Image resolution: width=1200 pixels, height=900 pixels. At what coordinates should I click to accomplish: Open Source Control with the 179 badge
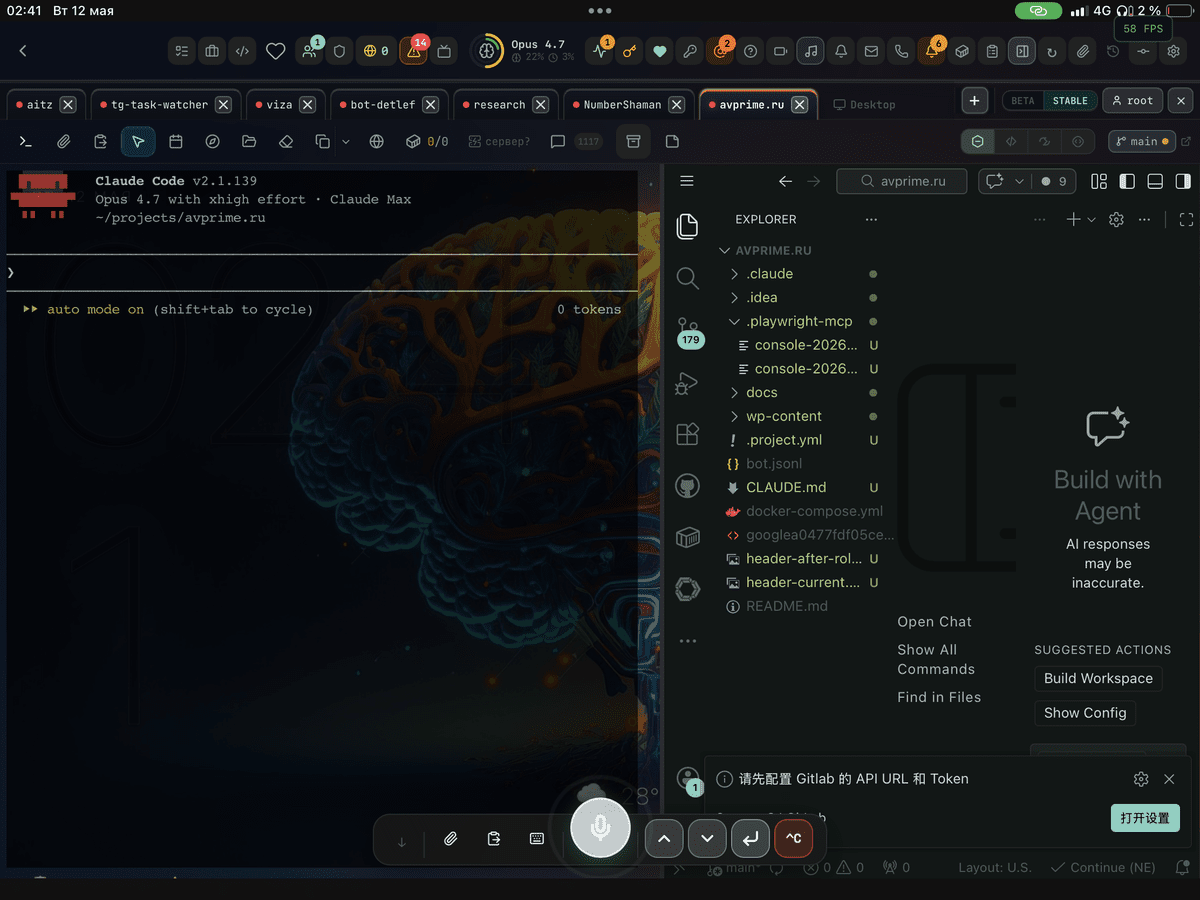click(688, 332)
